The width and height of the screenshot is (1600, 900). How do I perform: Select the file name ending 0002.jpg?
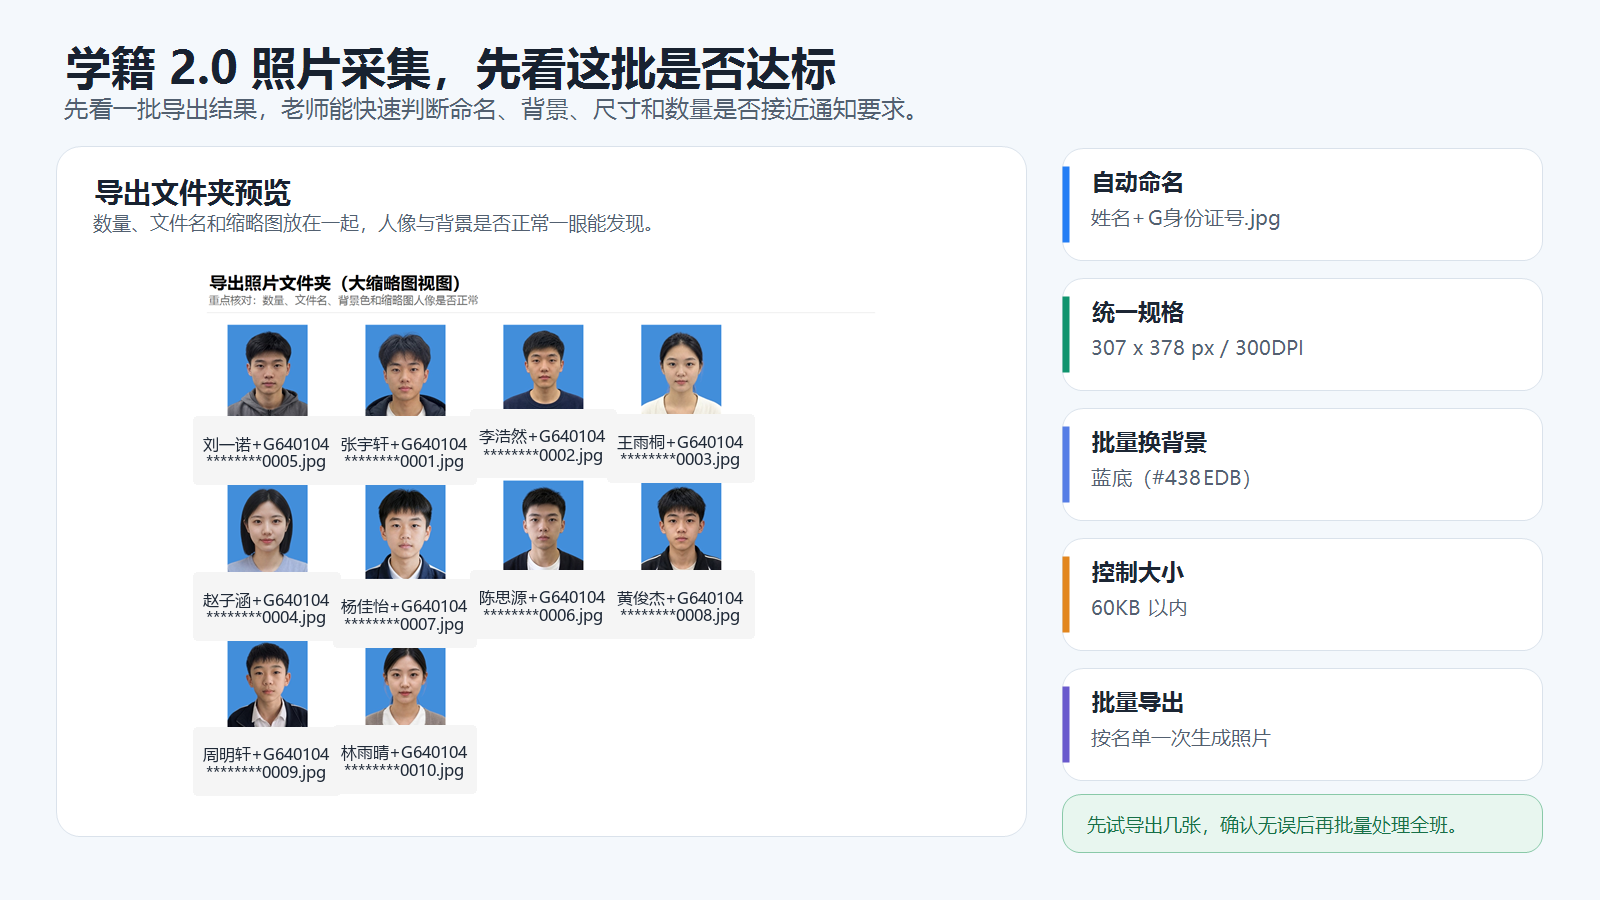542,446
